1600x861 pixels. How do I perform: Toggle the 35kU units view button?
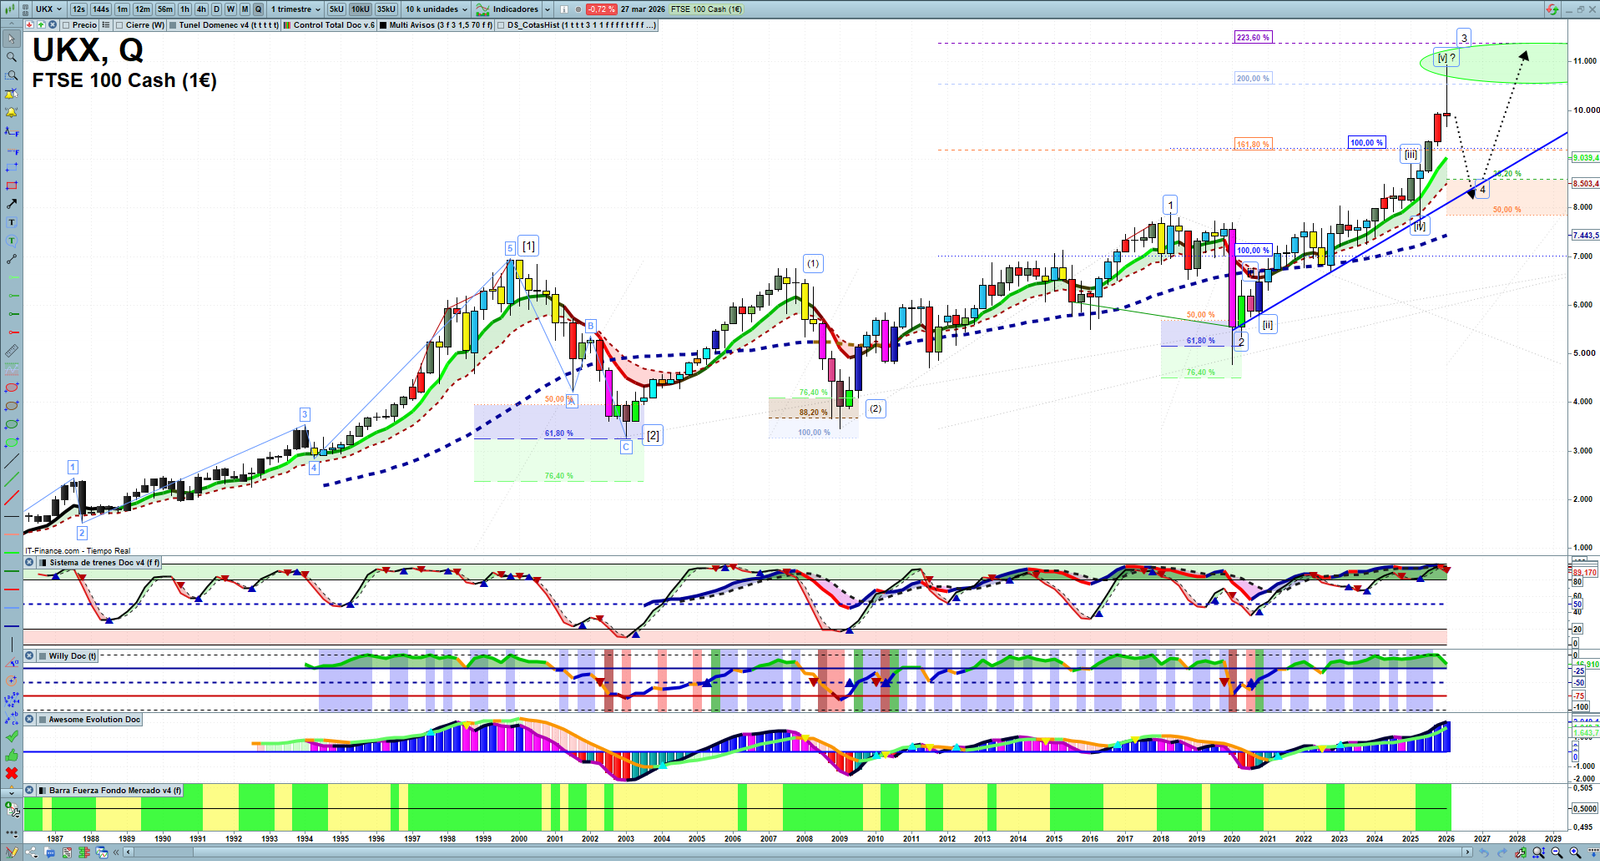click(386, 9)
